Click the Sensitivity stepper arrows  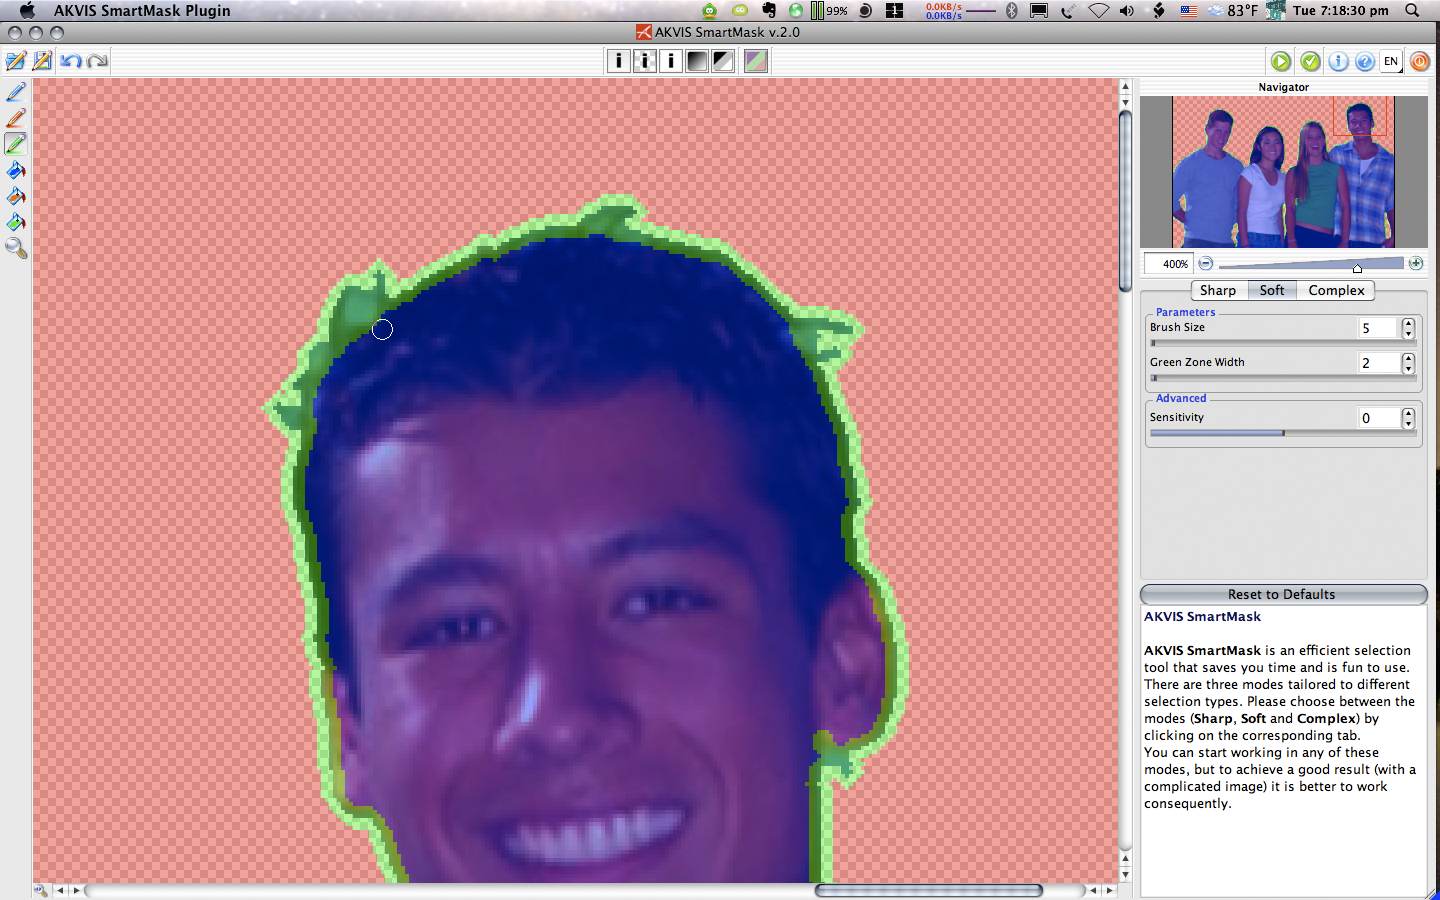(1408, 418)
